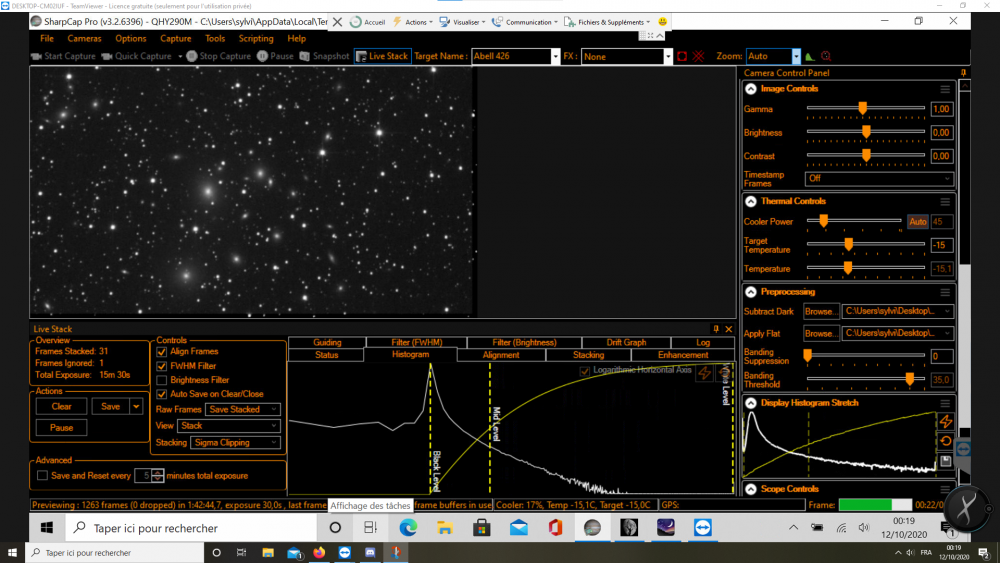Toggle Logarithmic Horizontal Axis checkbox
Viewport: 1000px width, 563px height.
(x=584, y=370)
